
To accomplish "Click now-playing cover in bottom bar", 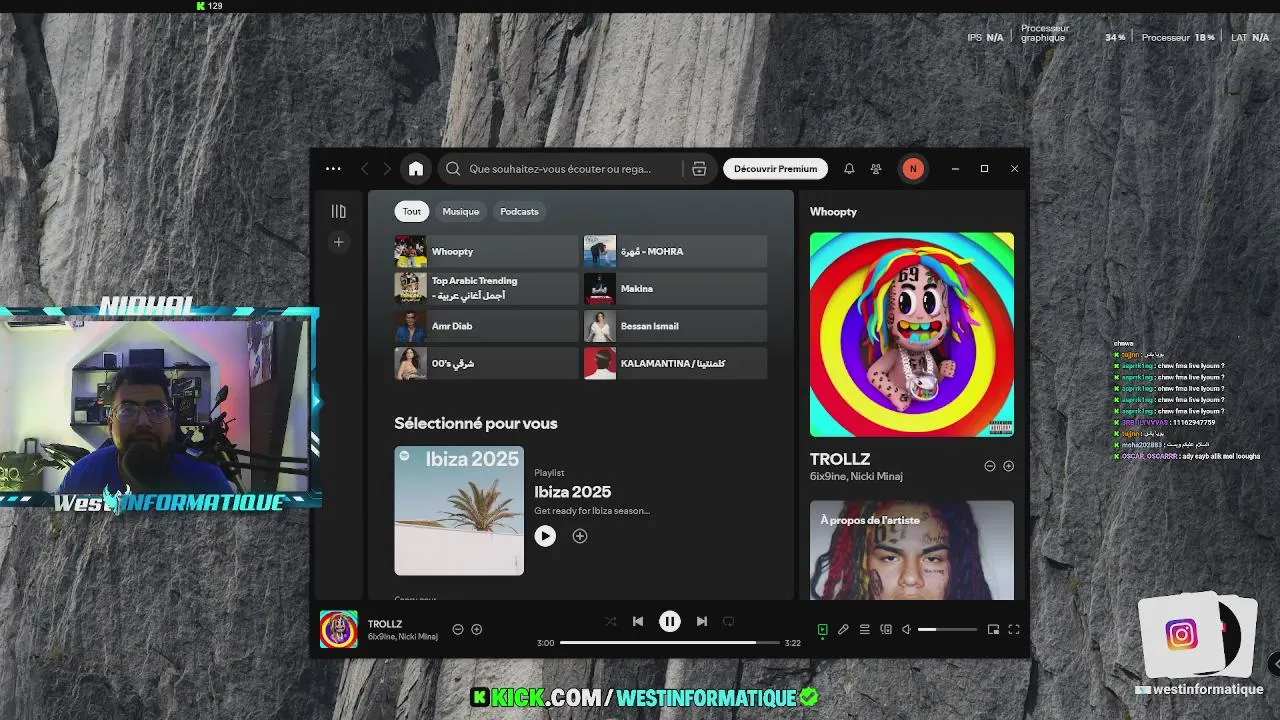I will (x=338, y=629).
